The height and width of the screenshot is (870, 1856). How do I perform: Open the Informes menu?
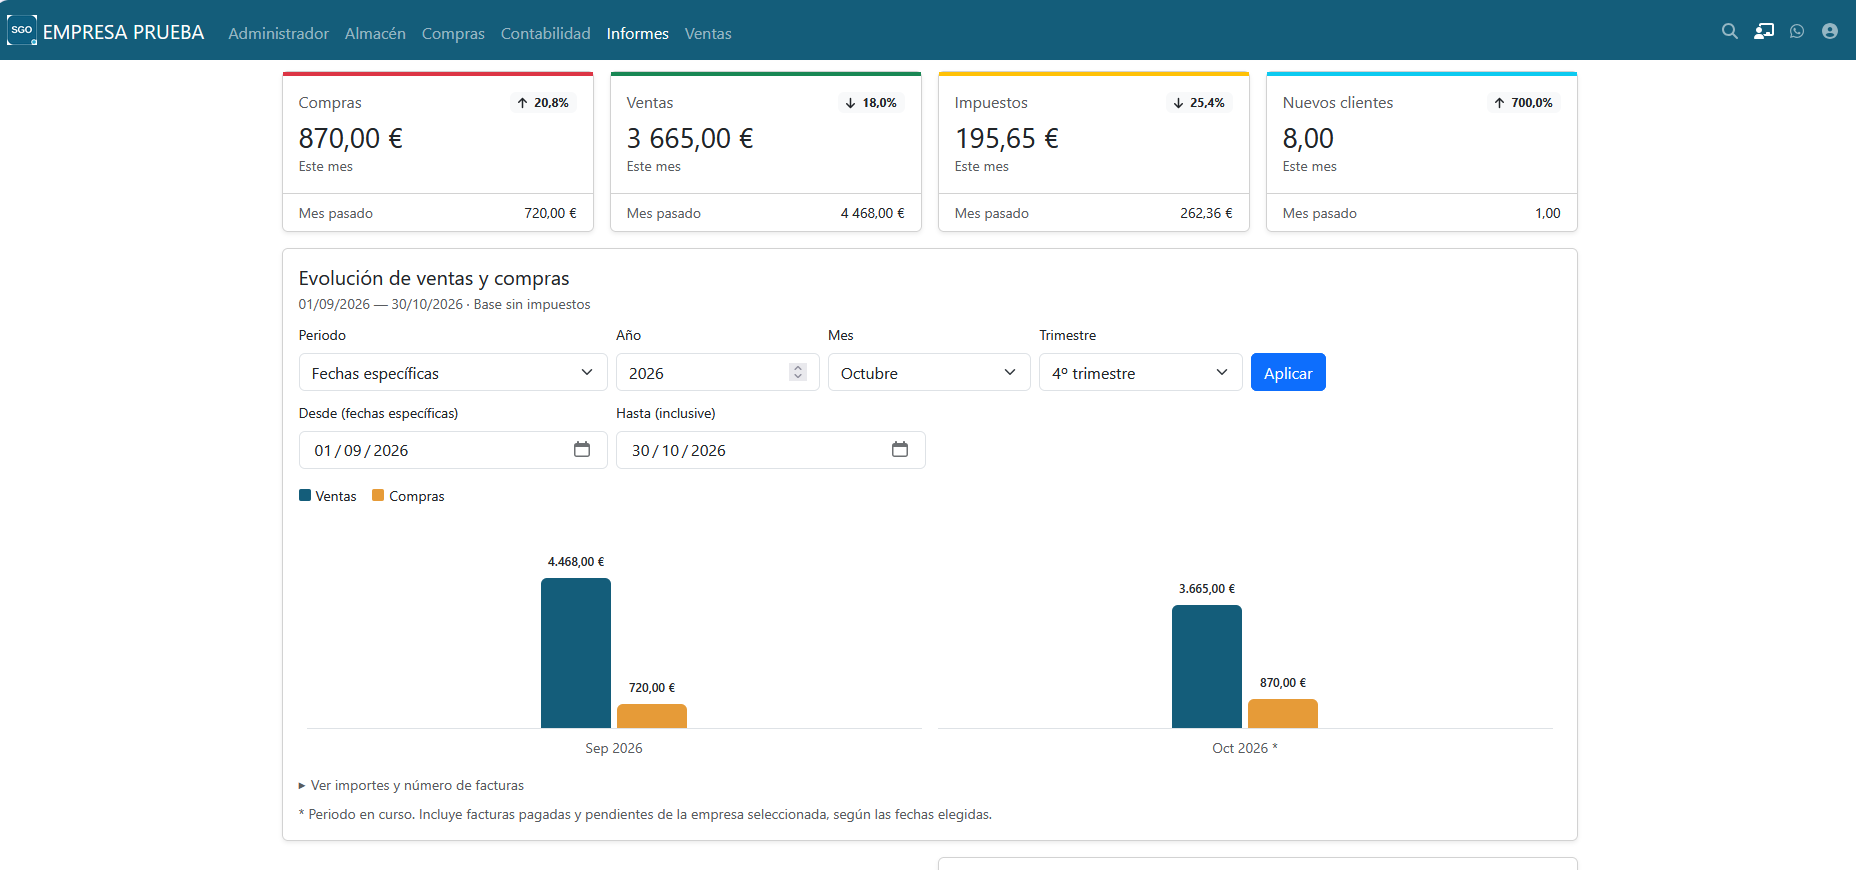638,33
